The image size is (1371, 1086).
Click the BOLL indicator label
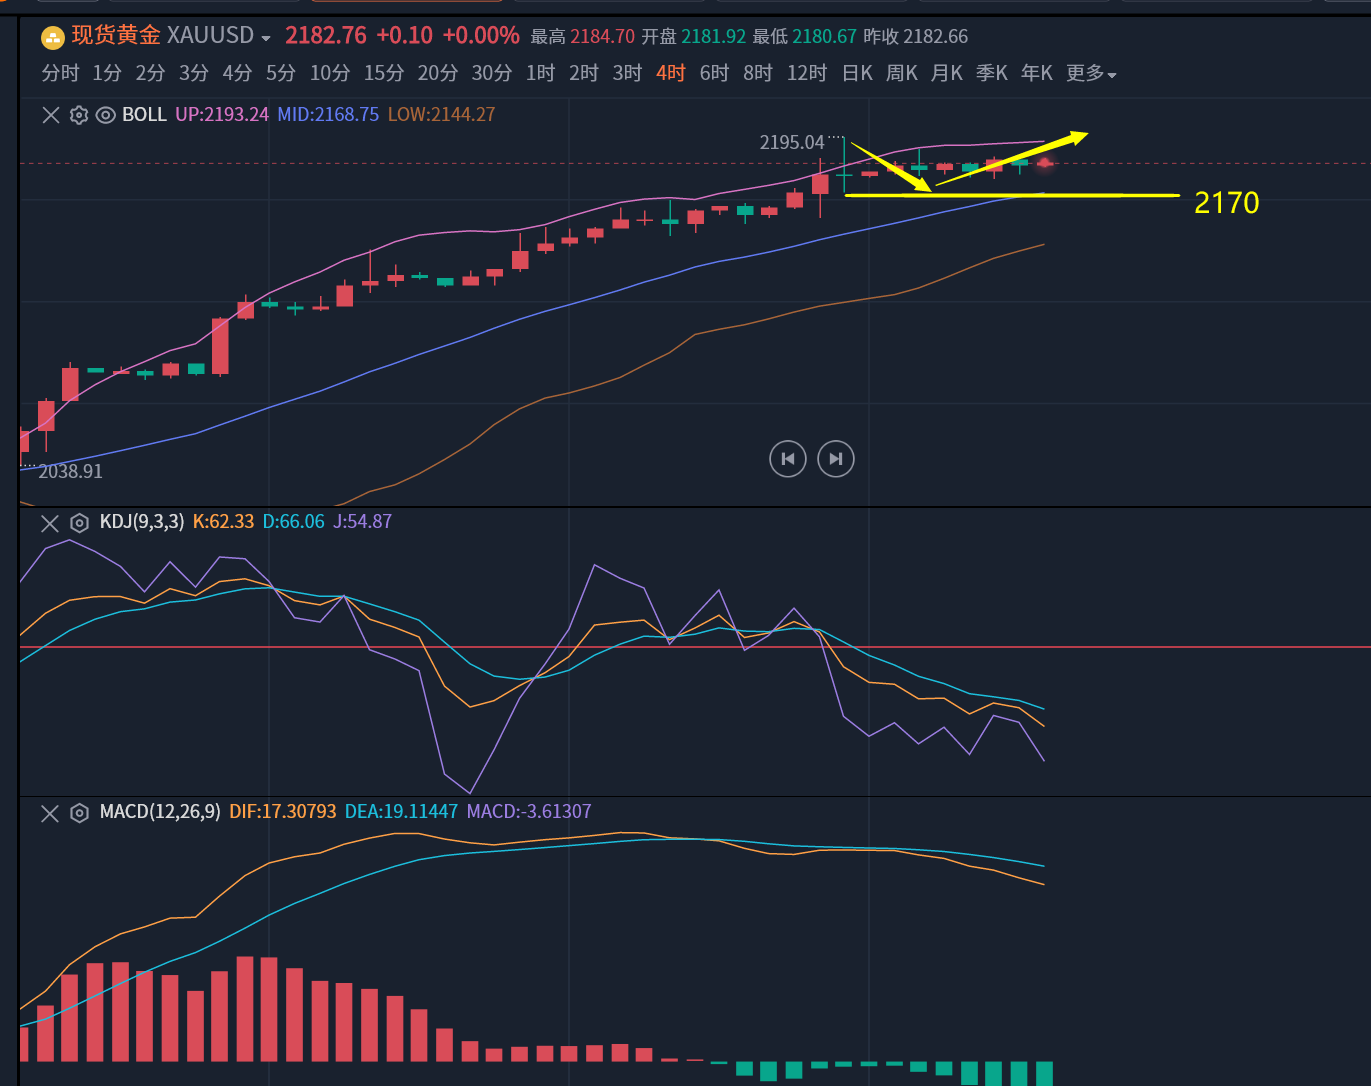[144, 115]
